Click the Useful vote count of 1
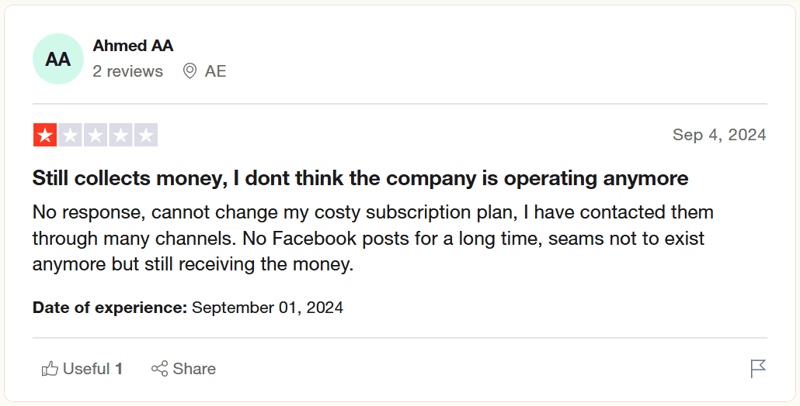Image resolution: width=800 pixels, height=406 pixels. click(118, 369)
